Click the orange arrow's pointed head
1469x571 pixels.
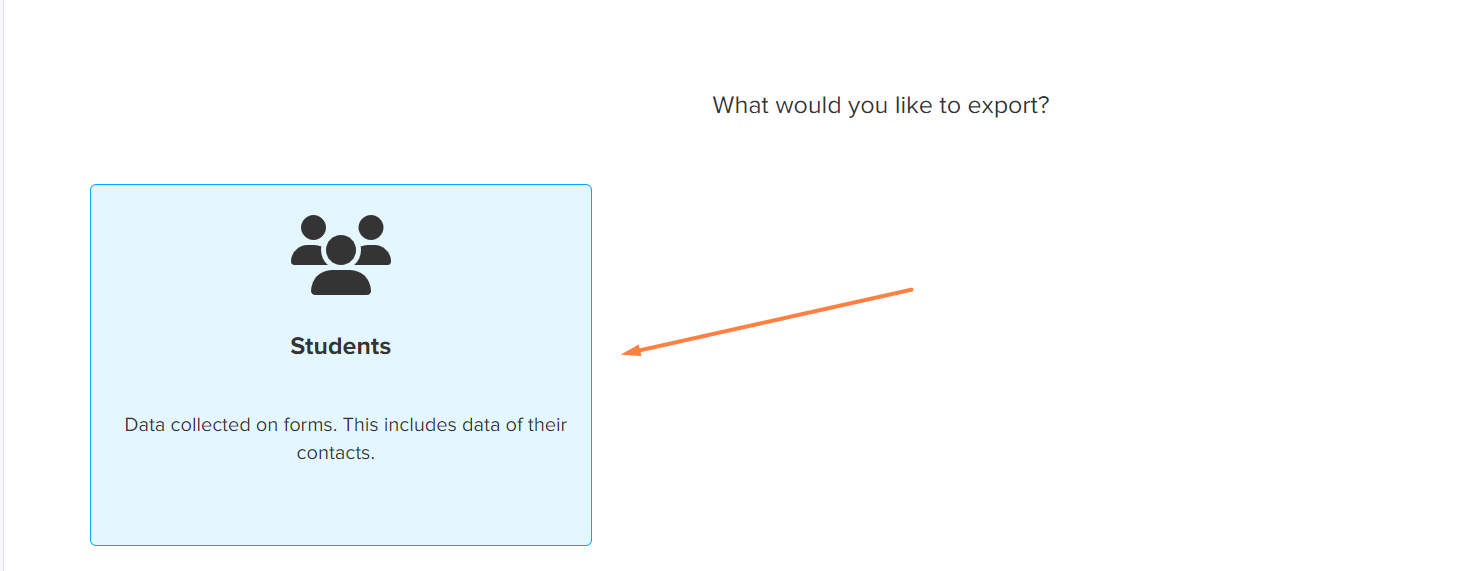tap(630, 350)
